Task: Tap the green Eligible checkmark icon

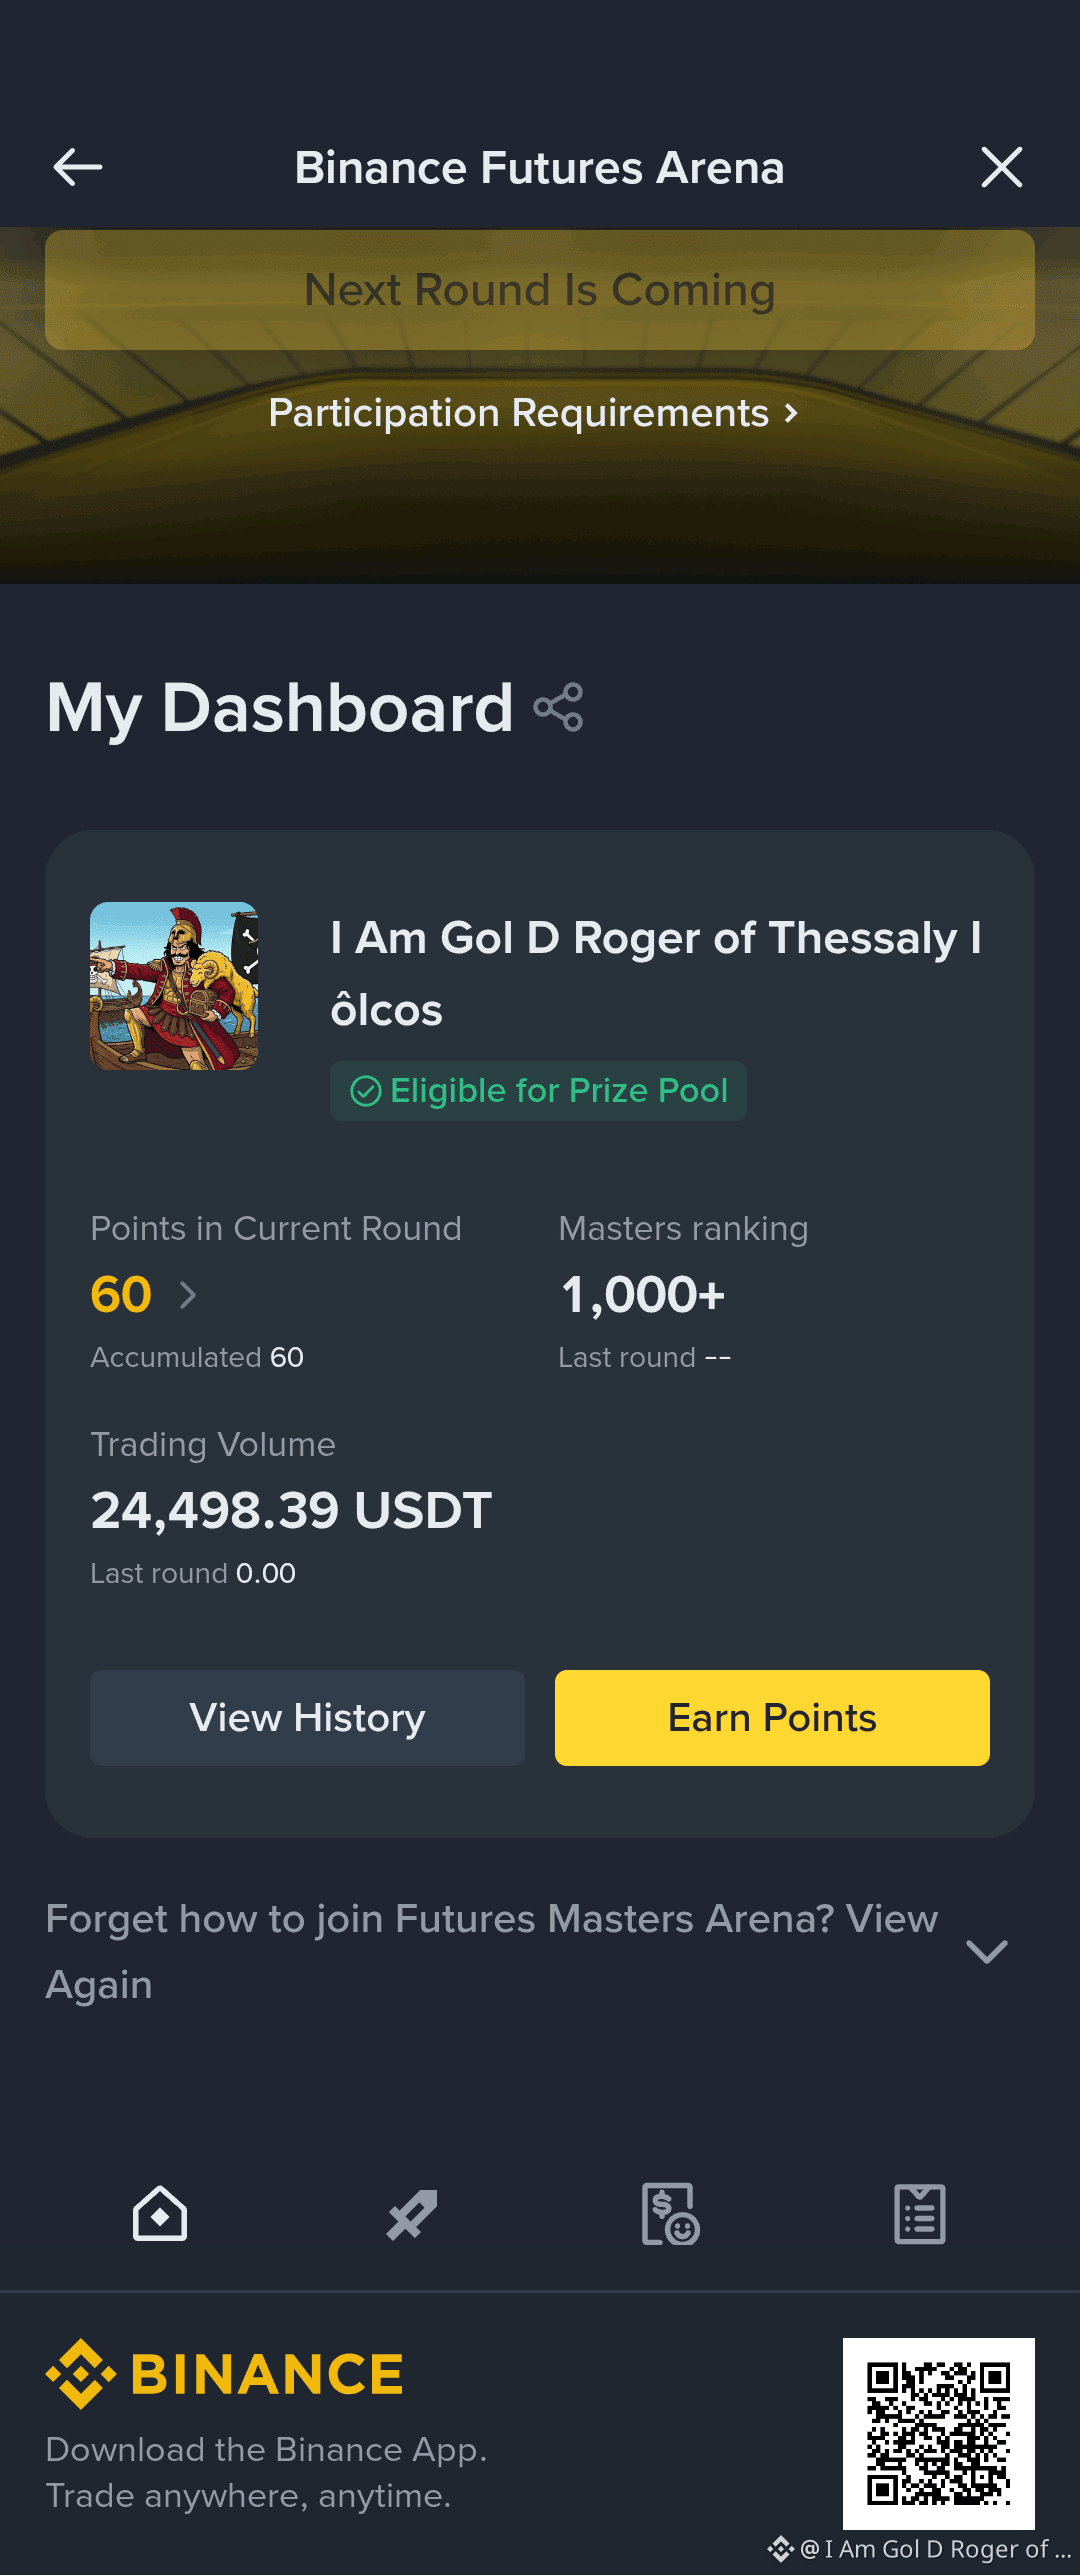Action: click(366, 1091)
